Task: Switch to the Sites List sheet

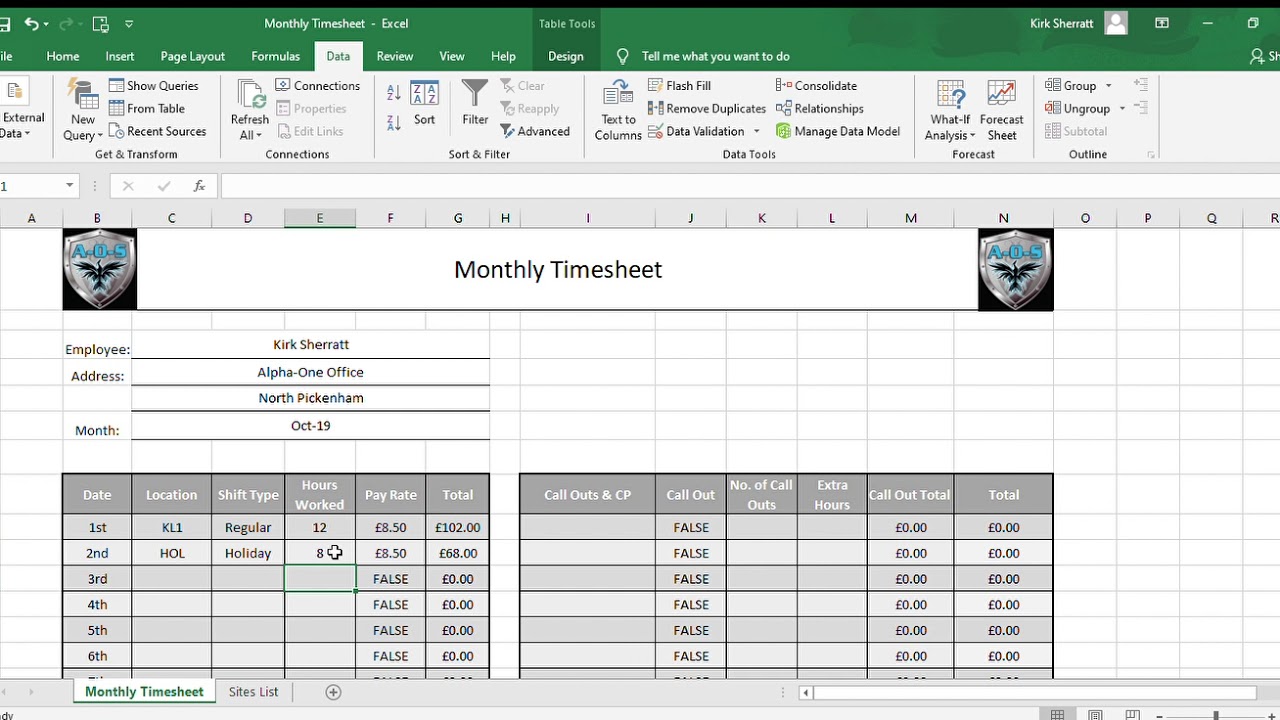Action: tap(253, 692)
